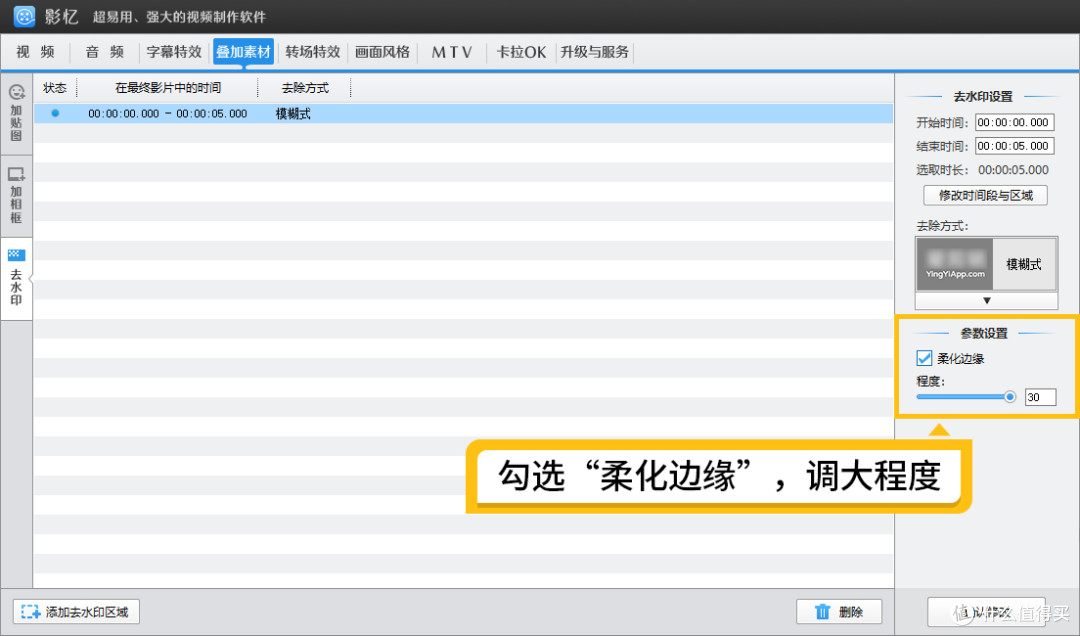Open the 字幕特效 tab
Image resolution: width=1080 pixels, height=636 pixels.
[x=174, y=52]
